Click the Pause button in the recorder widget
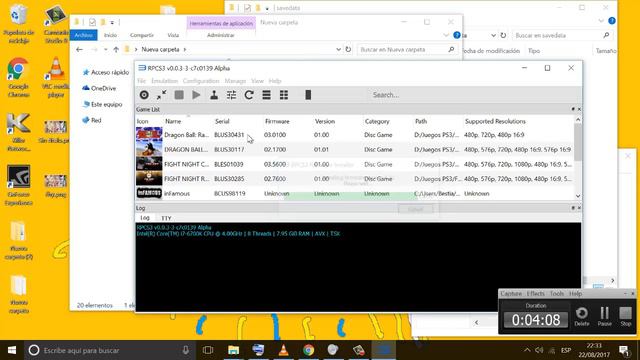 604,316
